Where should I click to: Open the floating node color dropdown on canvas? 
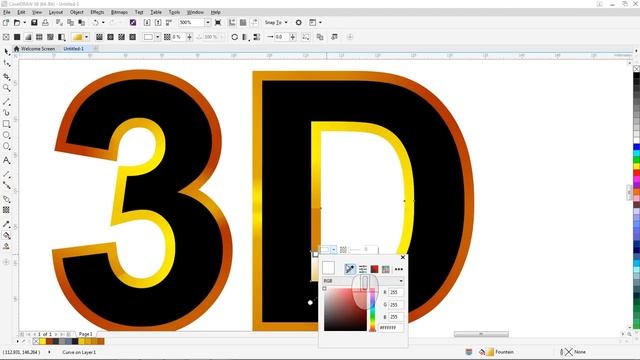(x=333, y=249)
